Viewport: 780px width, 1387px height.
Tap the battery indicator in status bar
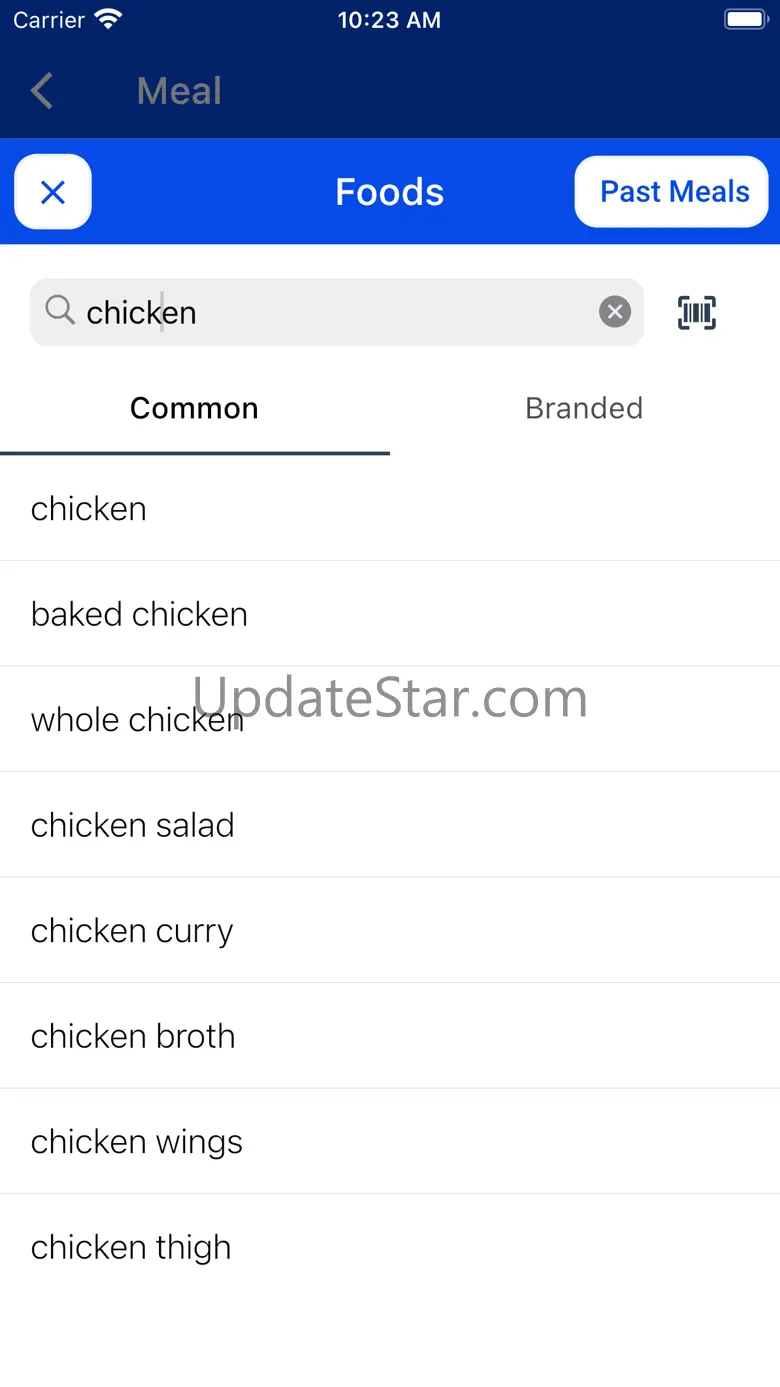(x=745, y=19)
